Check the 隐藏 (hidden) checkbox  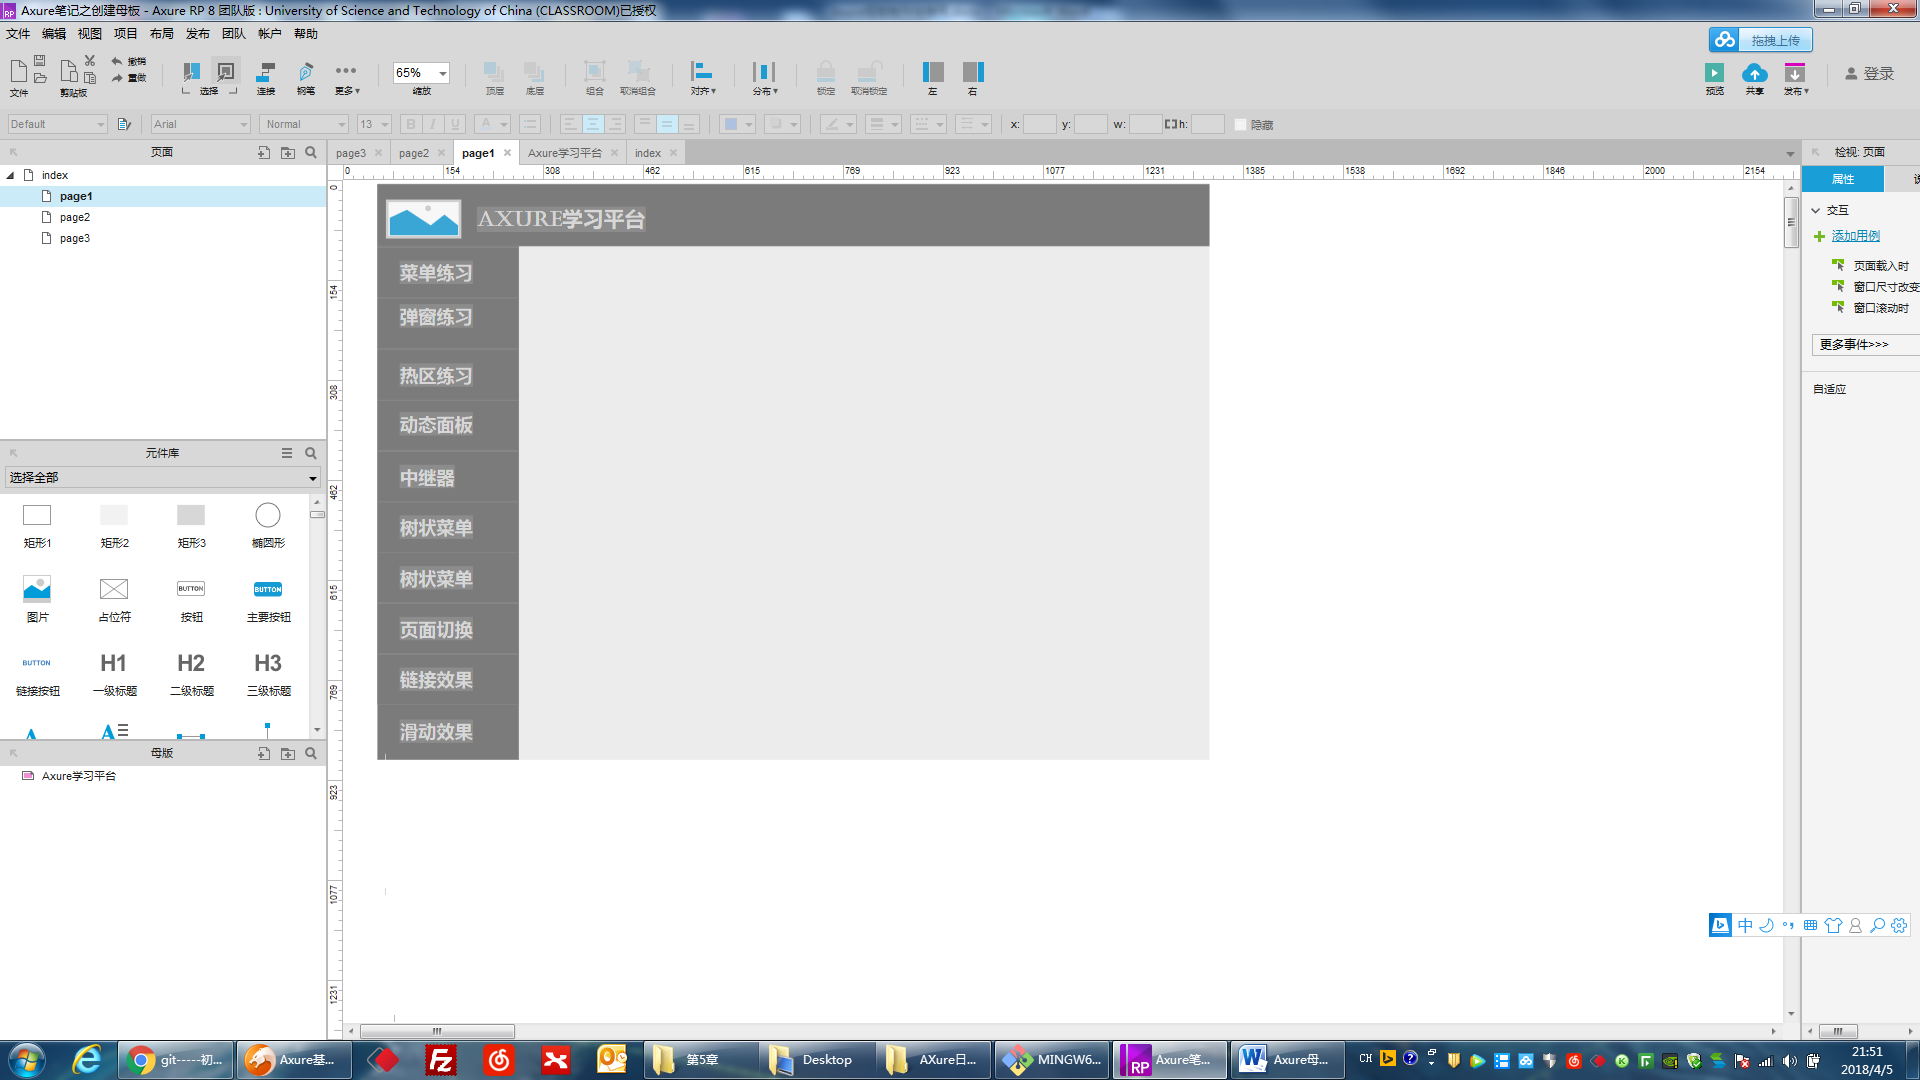tap(1240, 125)
